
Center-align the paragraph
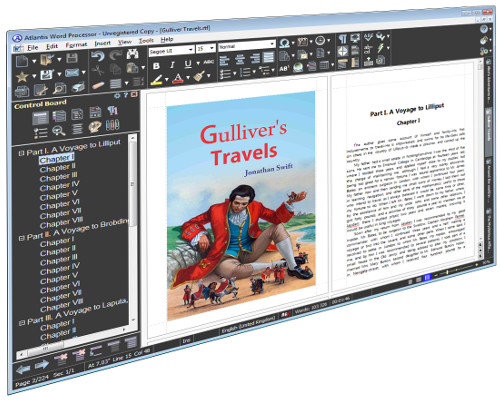point(240,59)
